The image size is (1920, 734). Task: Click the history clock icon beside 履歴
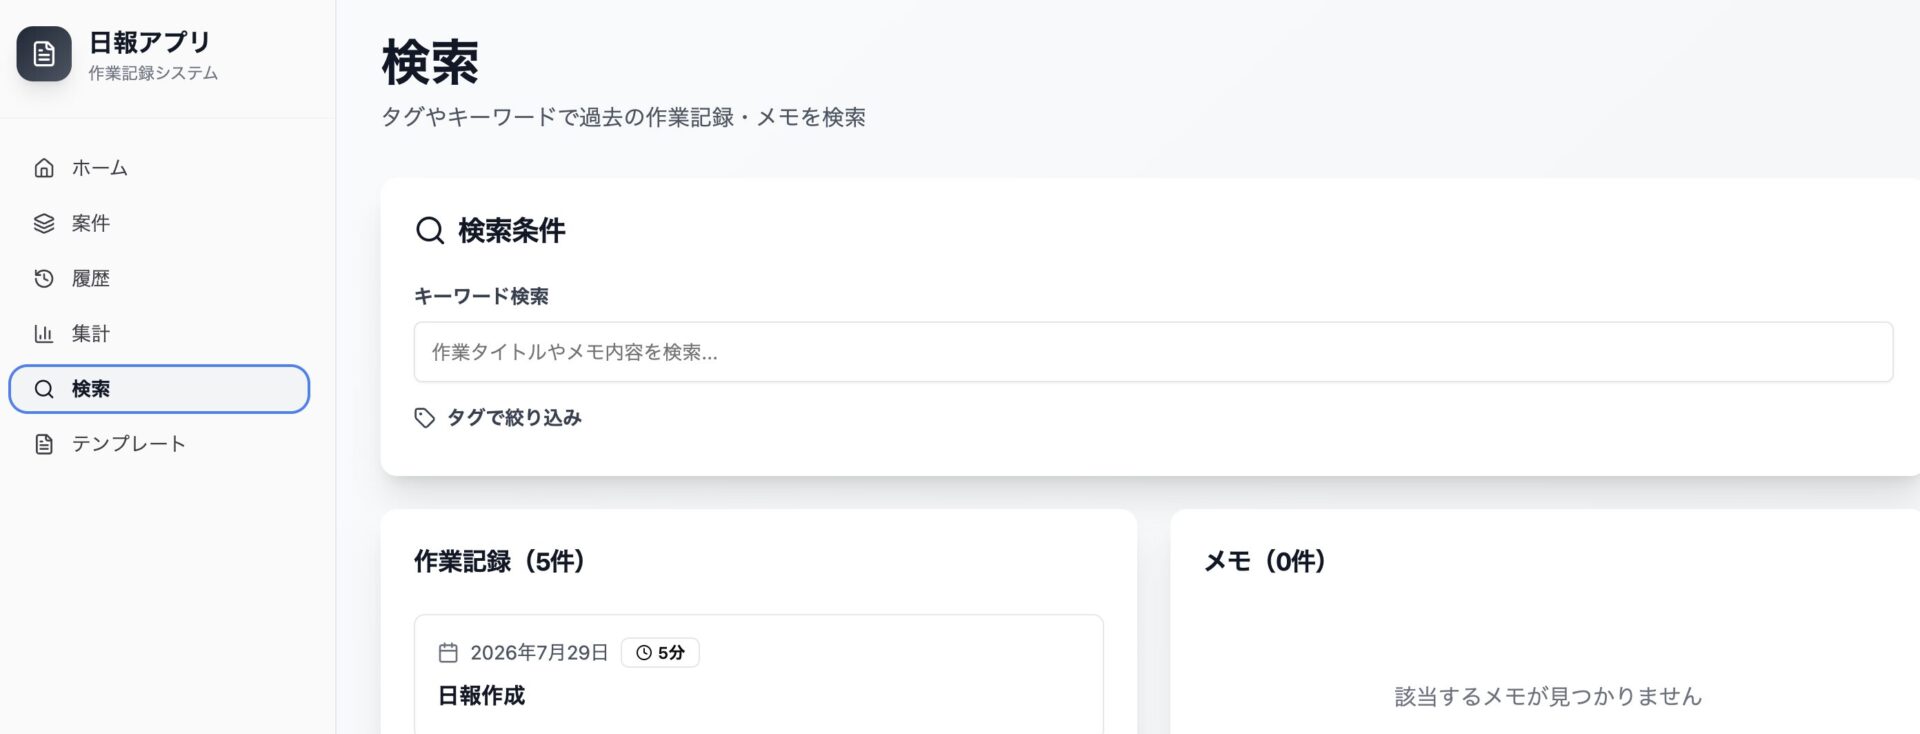44,278
